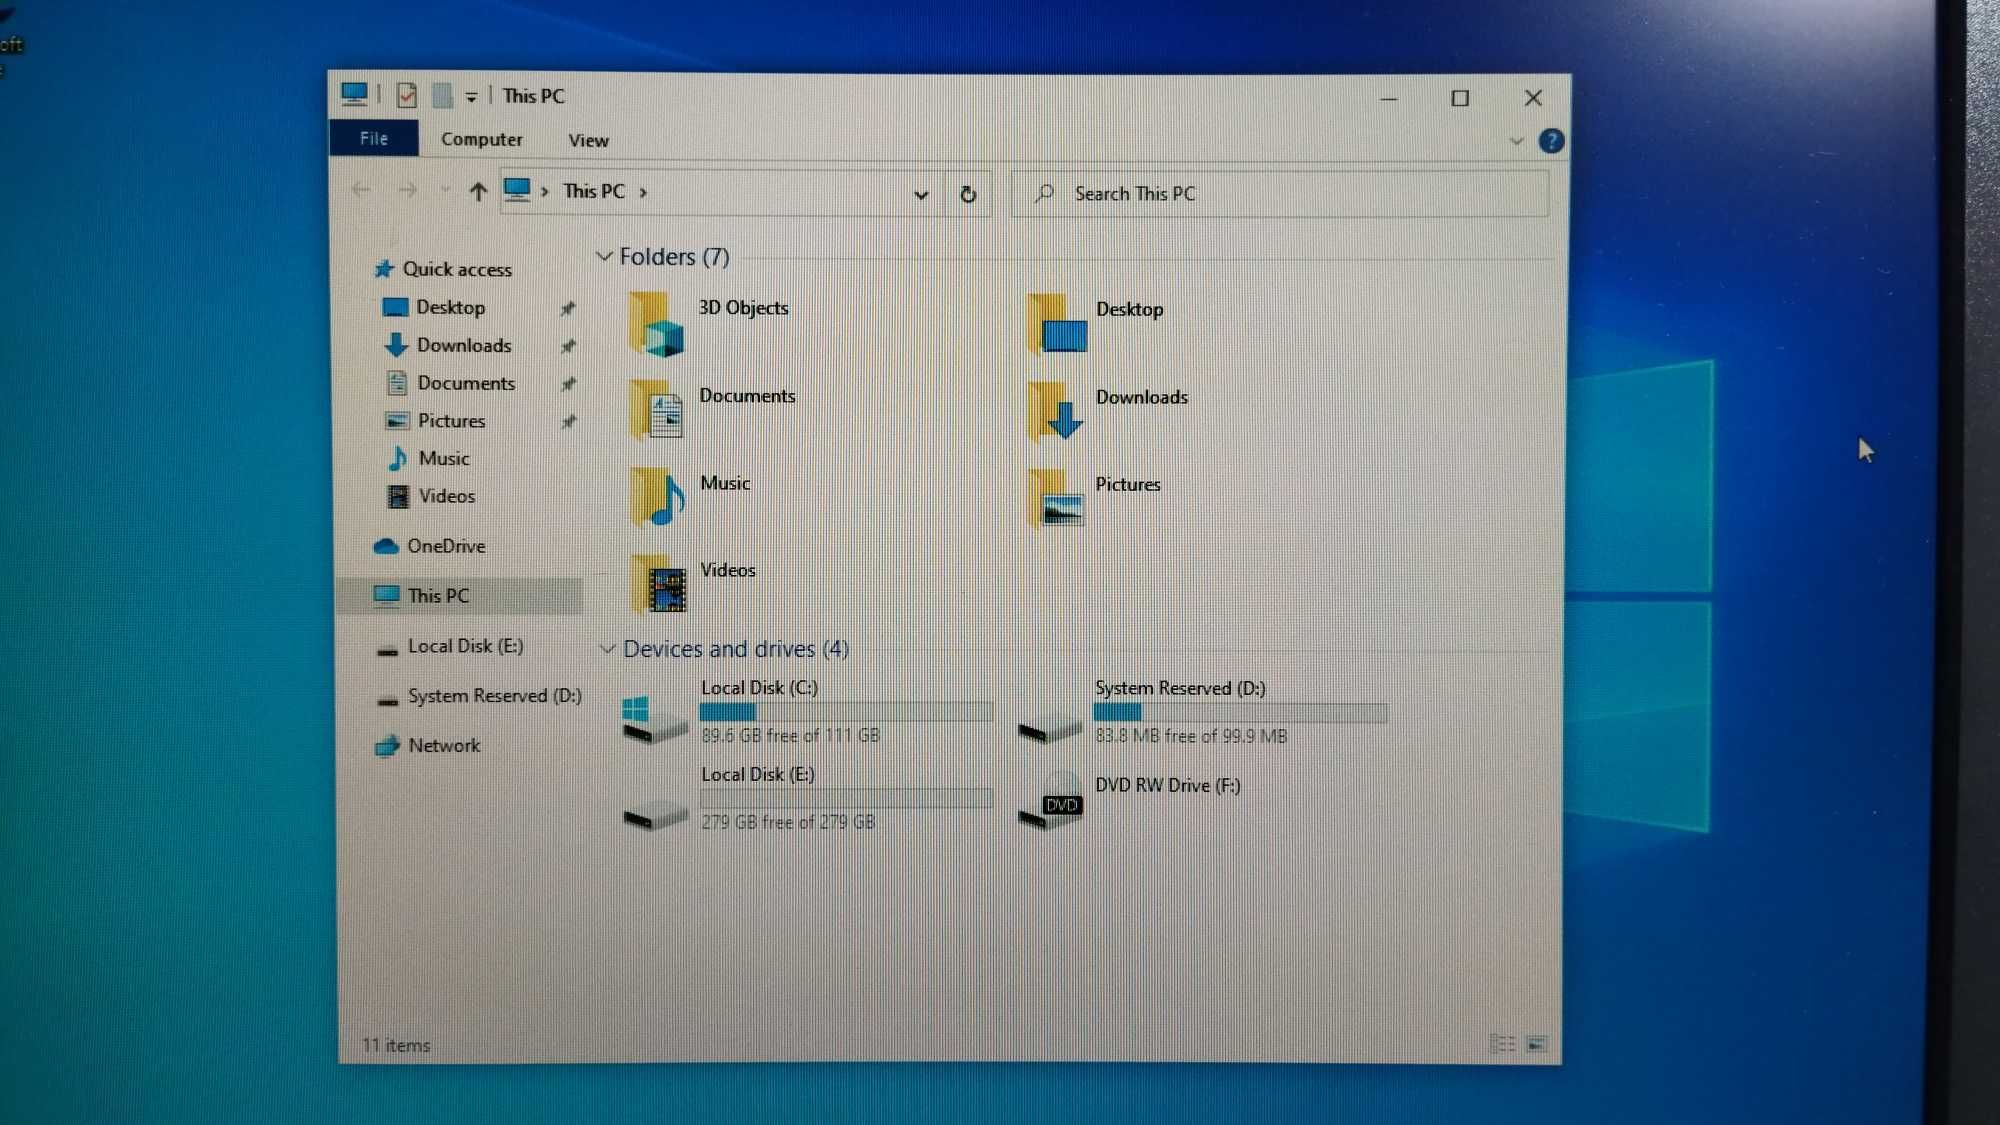
Task: Click the View ribbon tab
Action: (x=588, y=140)
